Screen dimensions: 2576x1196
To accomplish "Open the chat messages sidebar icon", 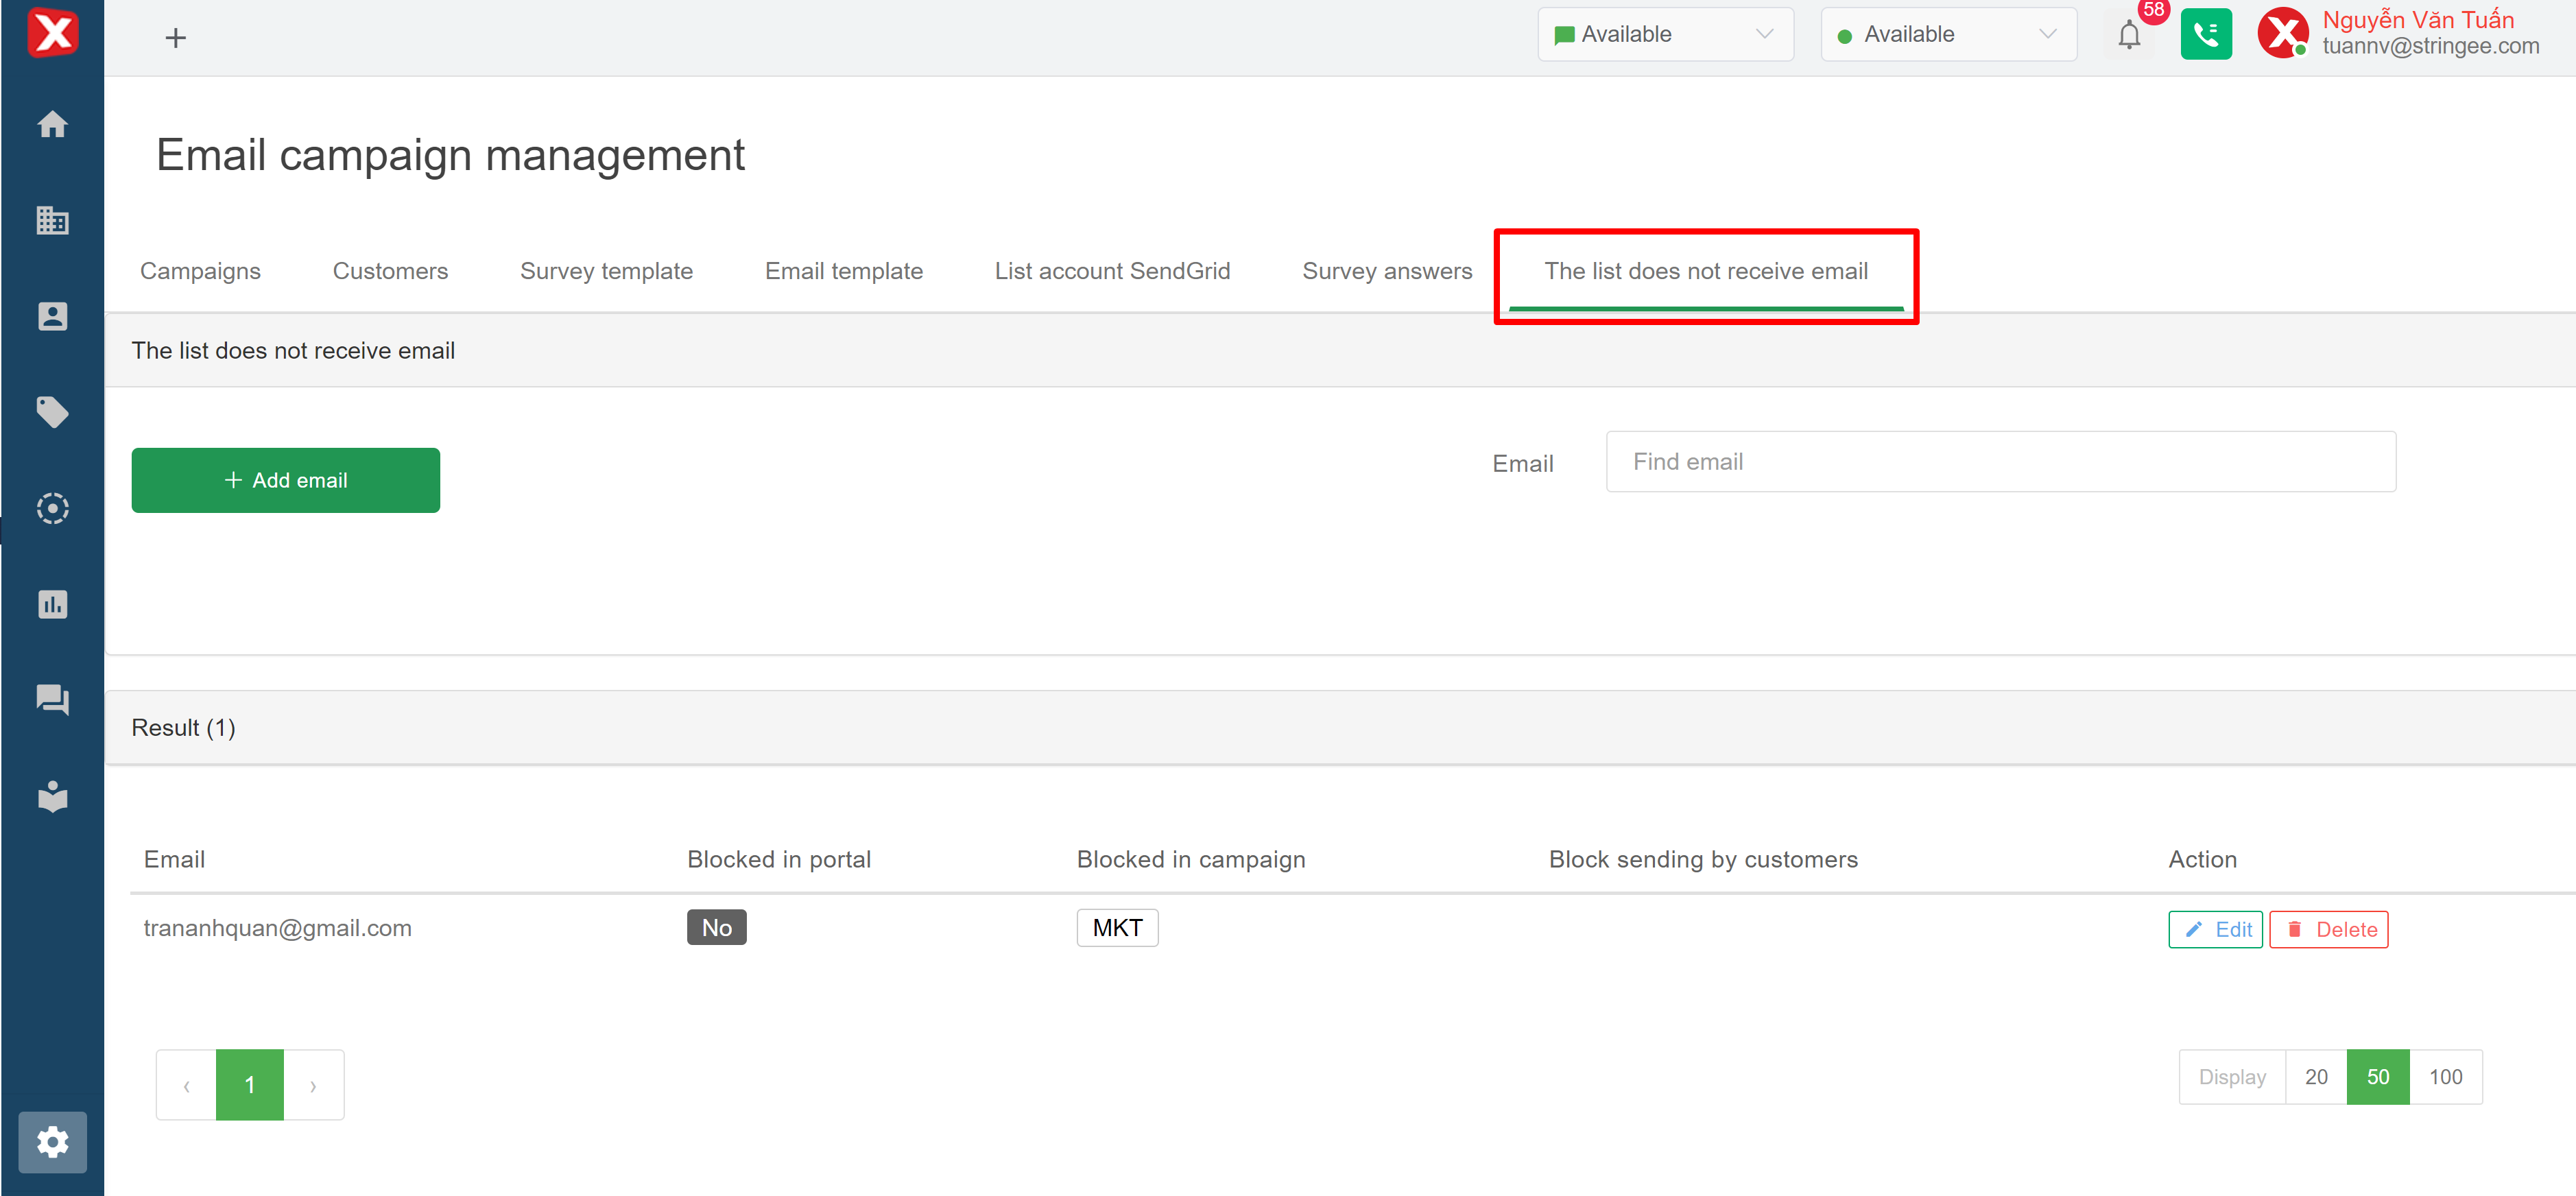I will (52, 699).
